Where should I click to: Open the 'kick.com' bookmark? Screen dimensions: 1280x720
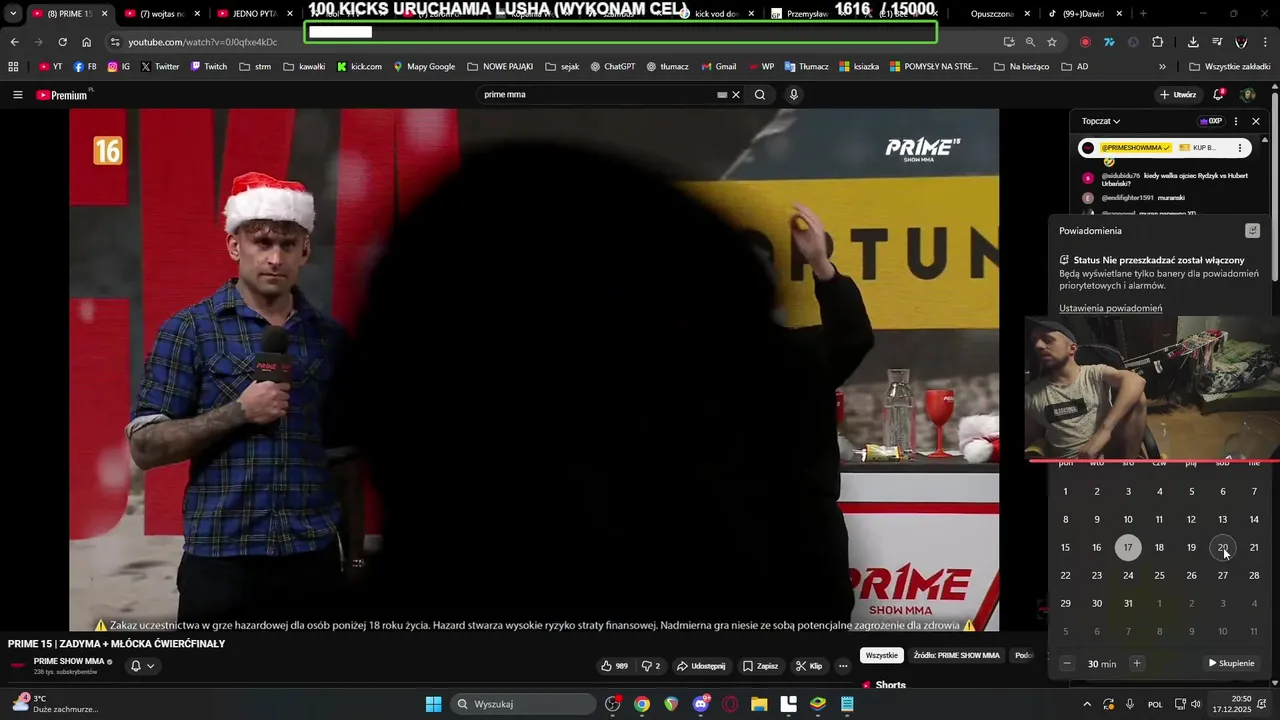point(359,67)
